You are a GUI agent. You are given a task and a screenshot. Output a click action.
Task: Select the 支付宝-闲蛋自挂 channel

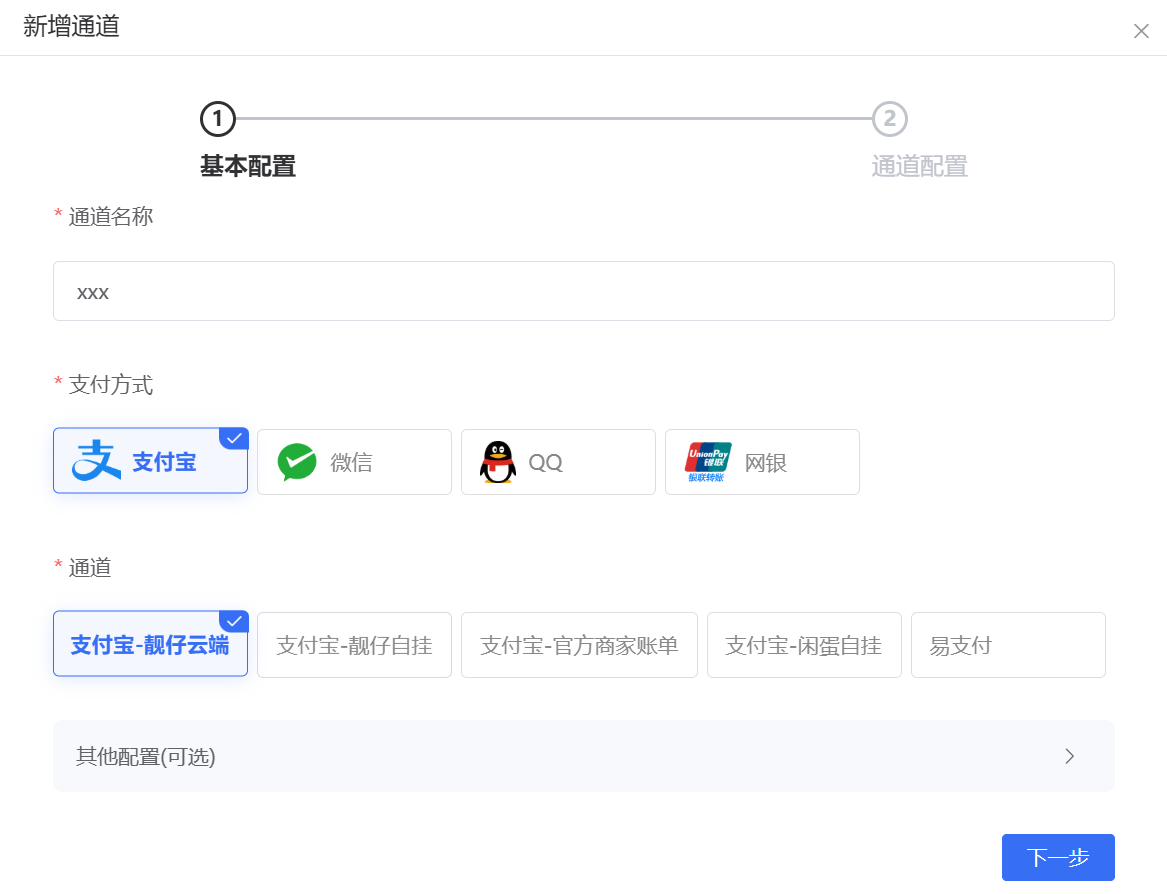pos(804,645)
